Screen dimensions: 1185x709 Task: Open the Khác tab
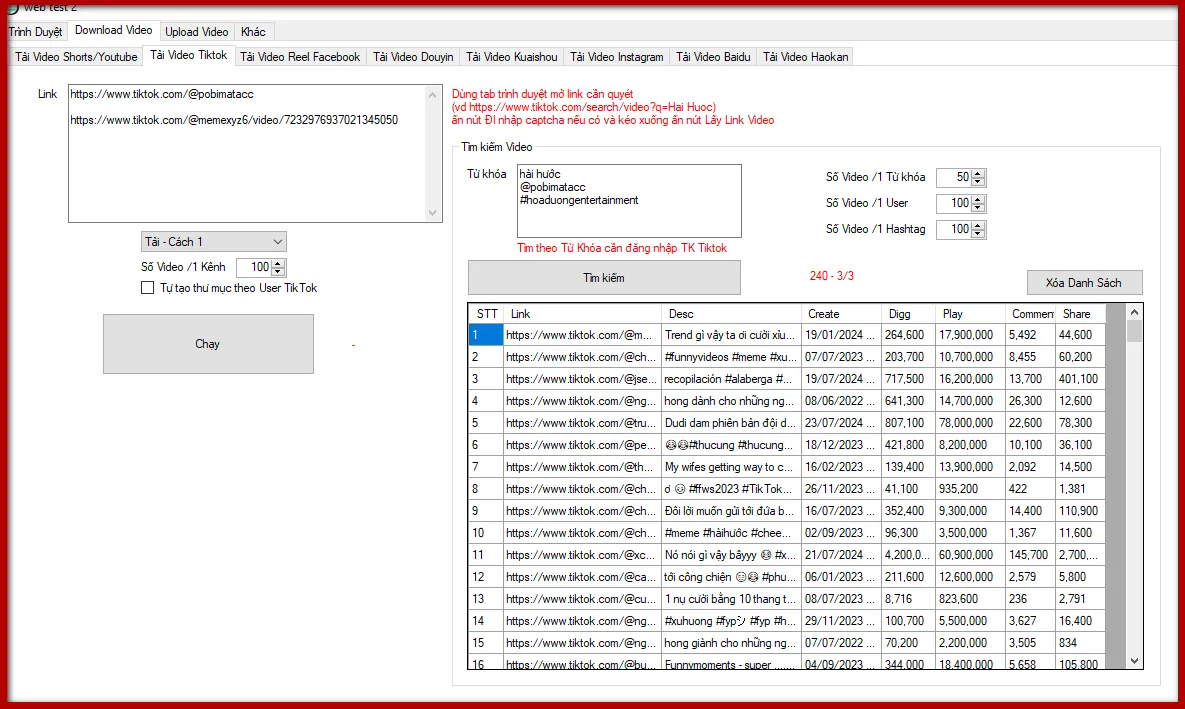point(253,32)
